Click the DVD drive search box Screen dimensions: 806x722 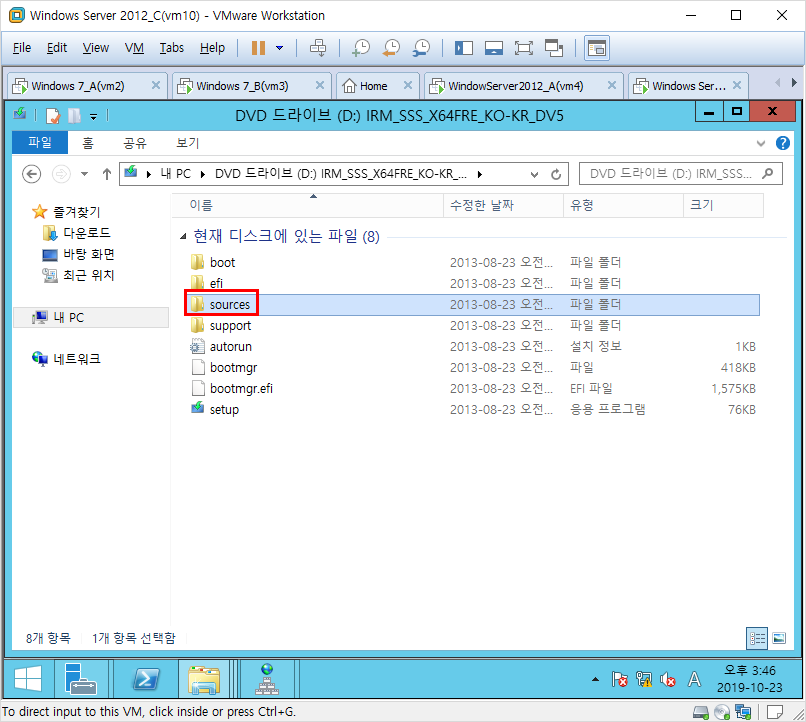[680, 174]
